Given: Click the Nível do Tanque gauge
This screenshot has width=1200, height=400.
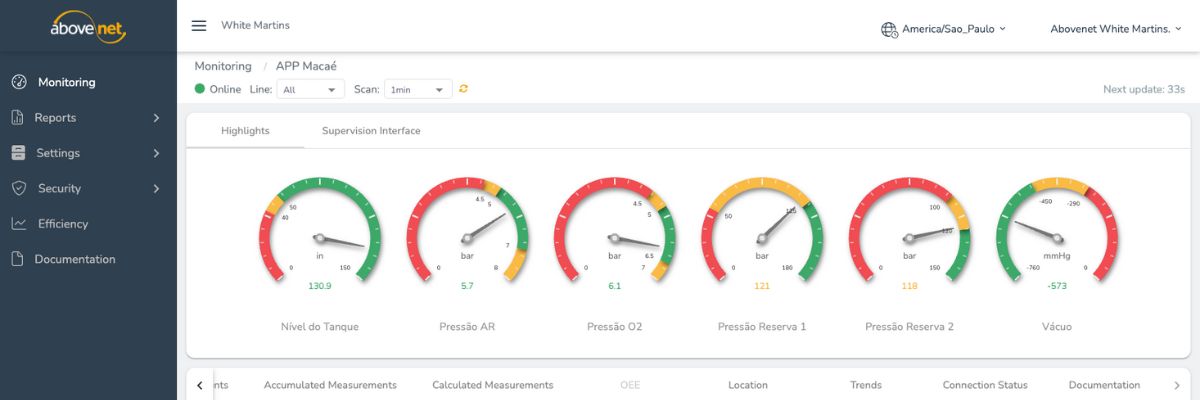Looking at the screenshot, I should [320, 230].
